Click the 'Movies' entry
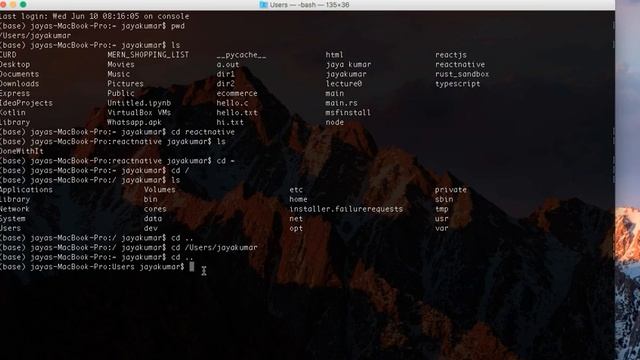Viewport: 640px width, 360px height. point(121,64)
